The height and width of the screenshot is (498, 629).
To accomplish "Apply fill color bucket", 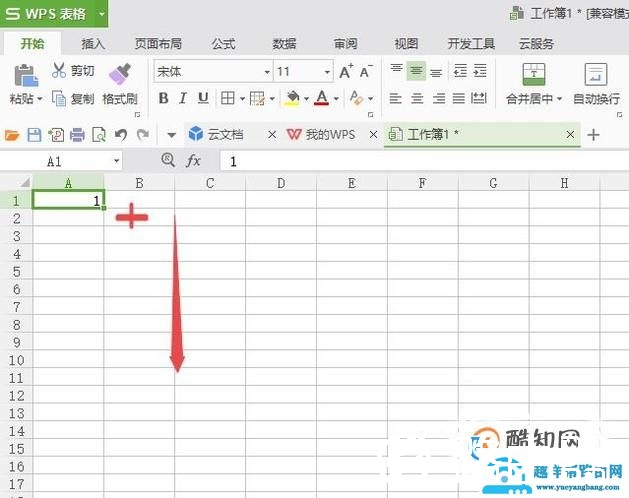I will pyautogui.click(x=292, y=98).
